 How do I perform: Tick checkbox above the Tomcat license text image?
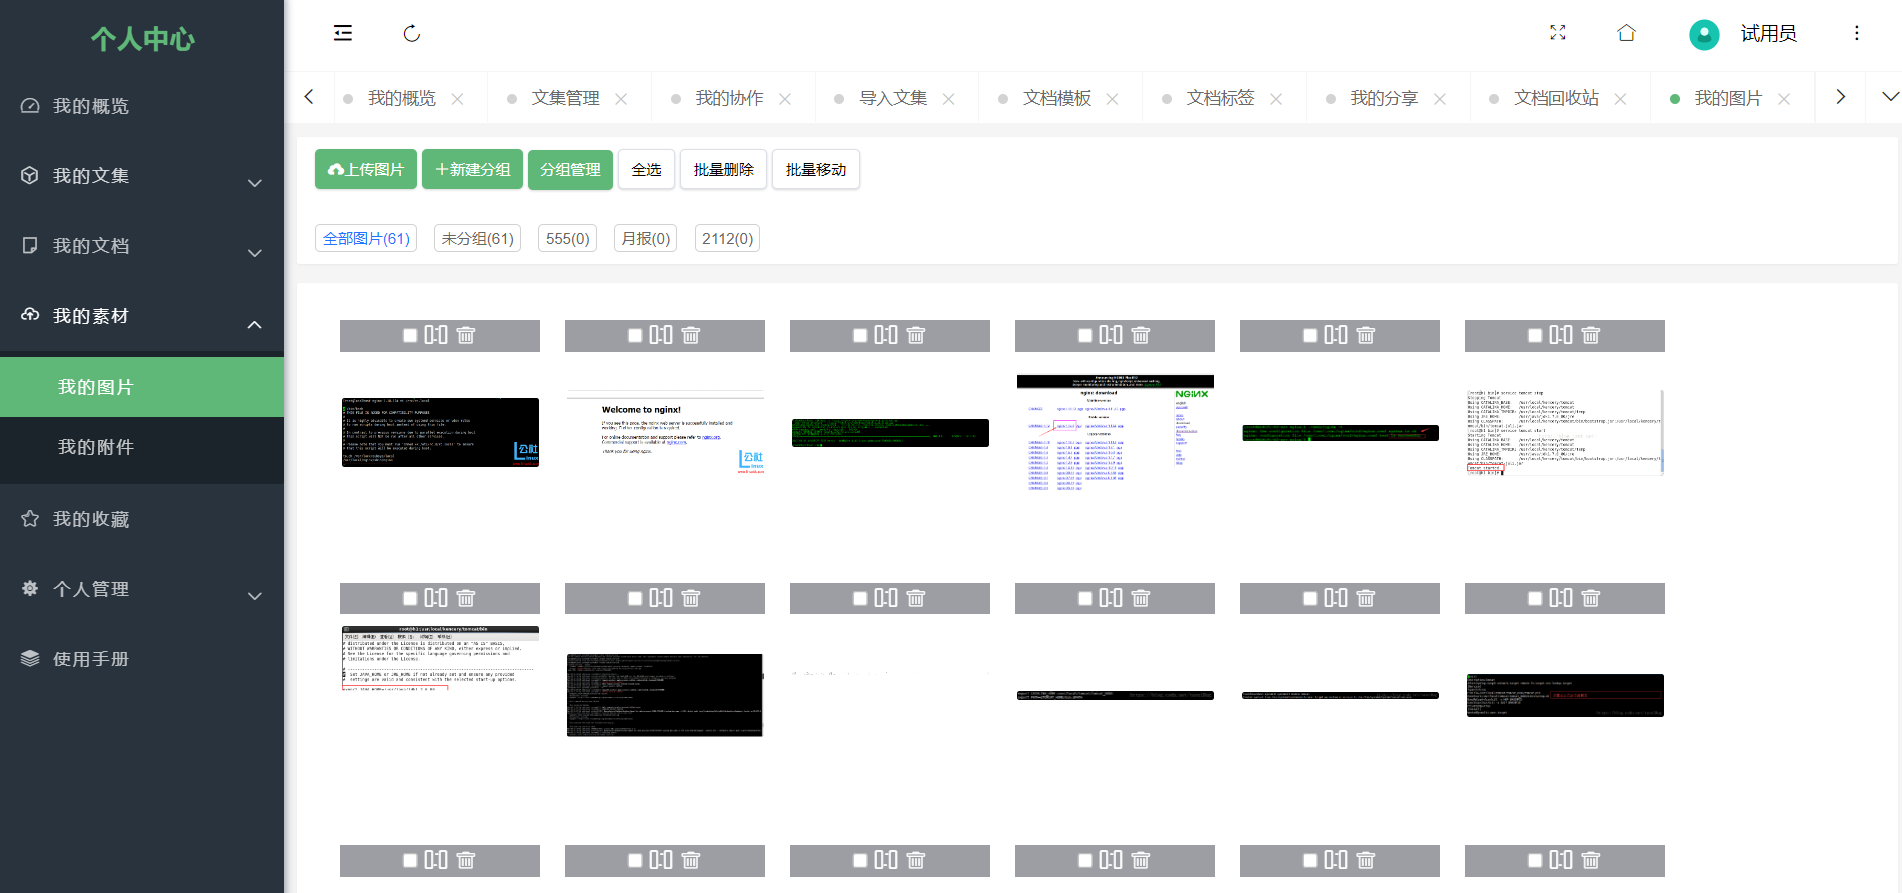click(410, 599)
